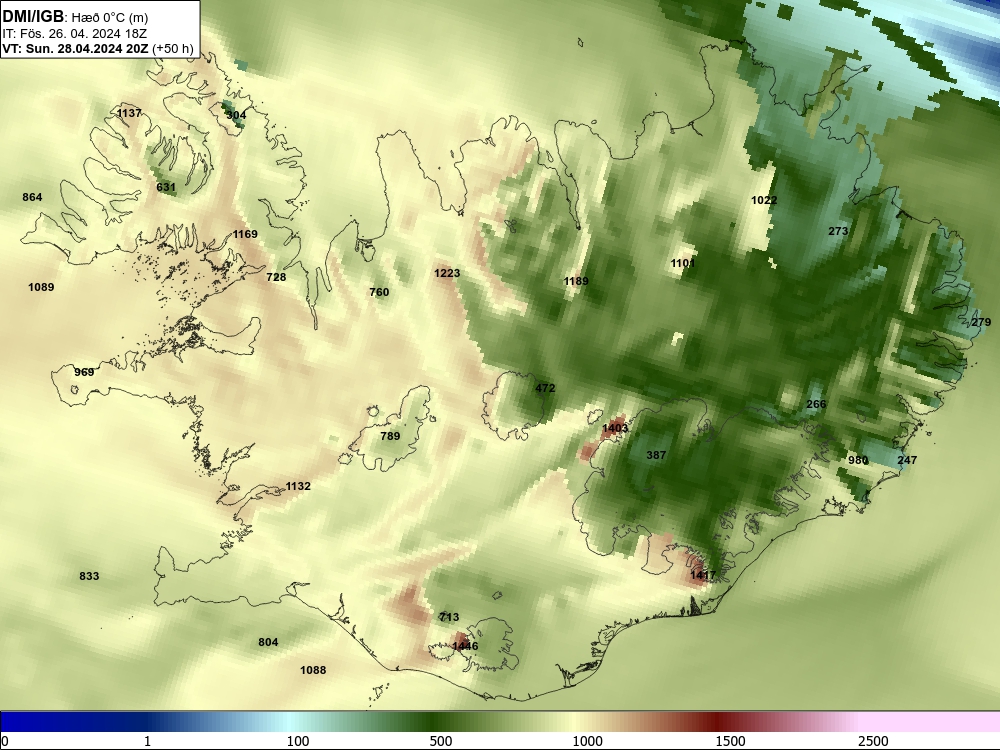Select the 1189 height label
This screenshot has width=1000, height=750.
coord(576,281)
